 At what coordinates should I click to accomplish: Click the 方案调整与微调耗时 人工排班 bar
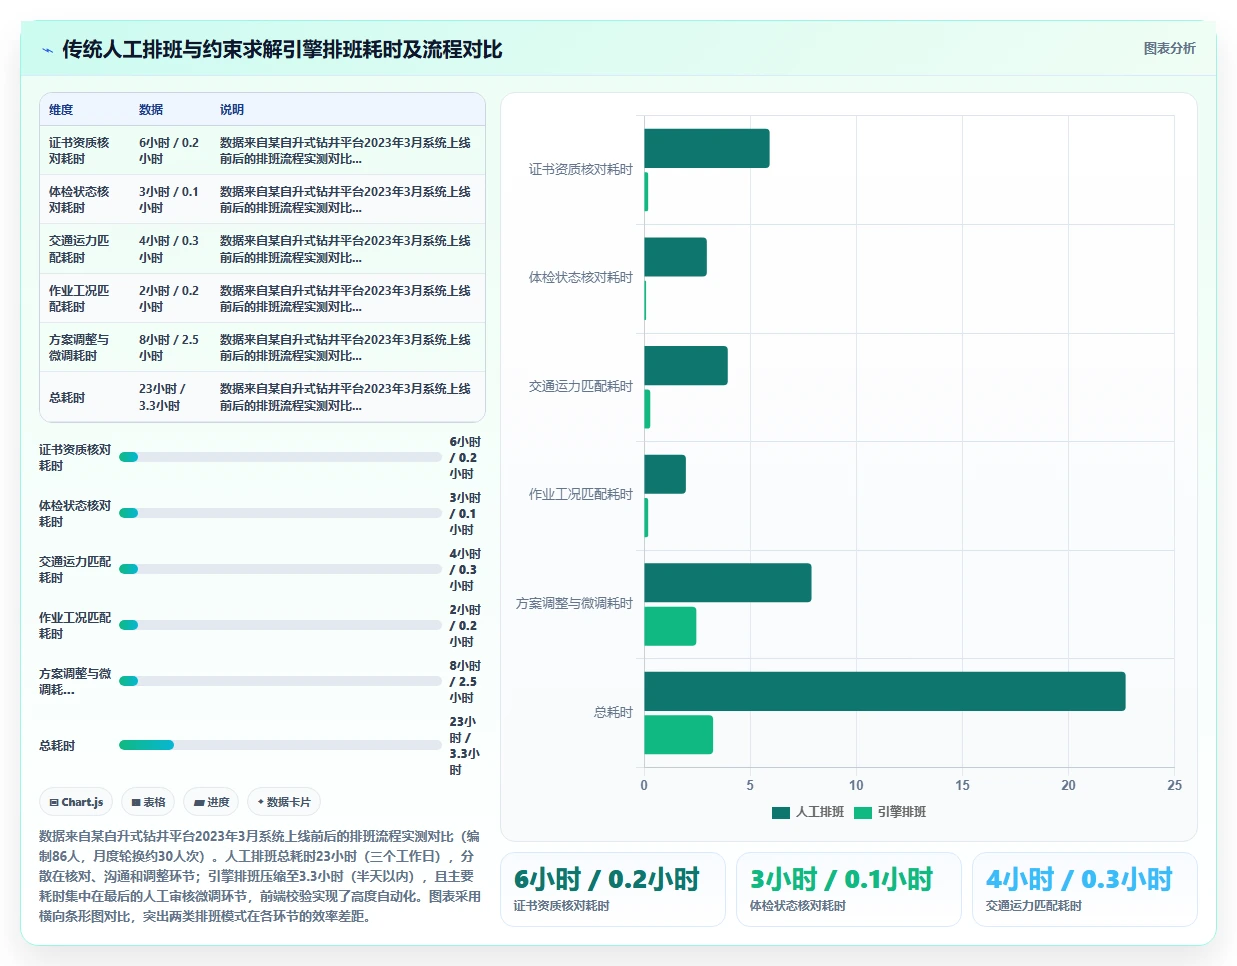pos(728,583)
